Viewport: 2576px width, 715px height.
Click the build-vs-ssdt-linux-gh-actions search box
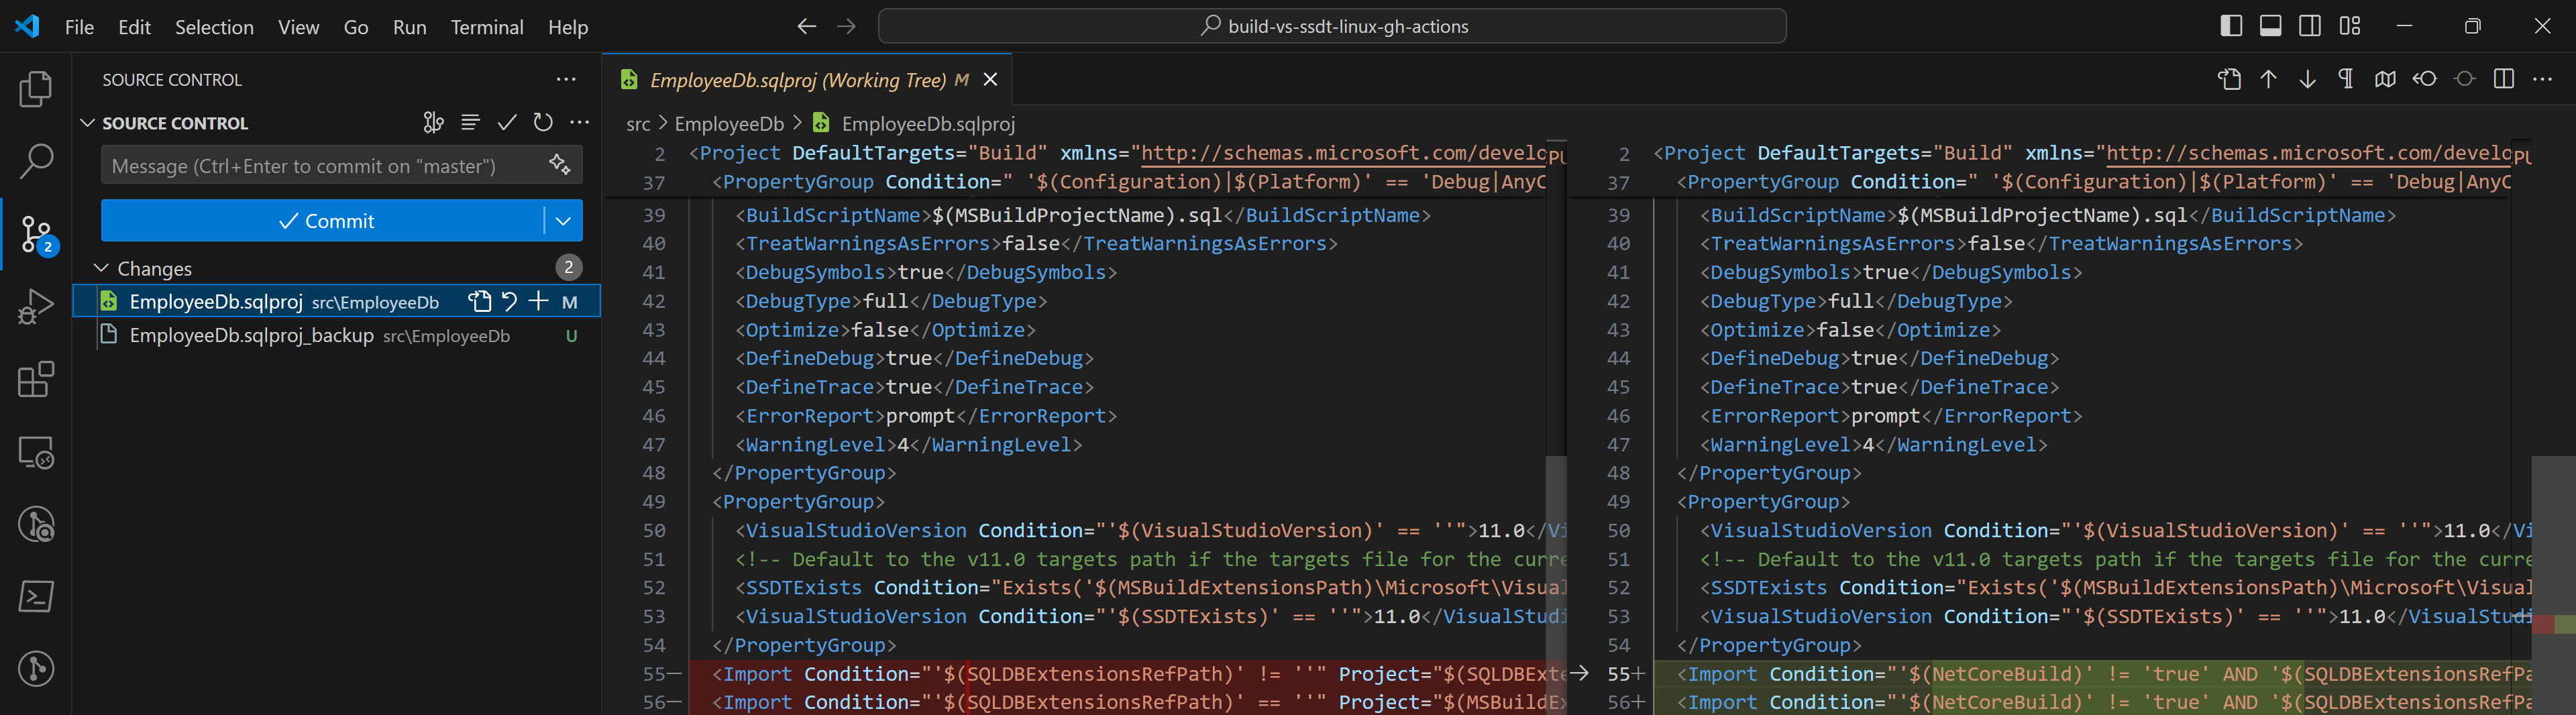1332,26
